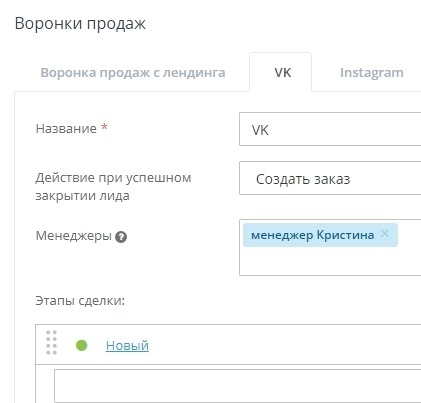Click the empty field below Новый stage
This screenshot has width=421, height=403.
[237, 386]
